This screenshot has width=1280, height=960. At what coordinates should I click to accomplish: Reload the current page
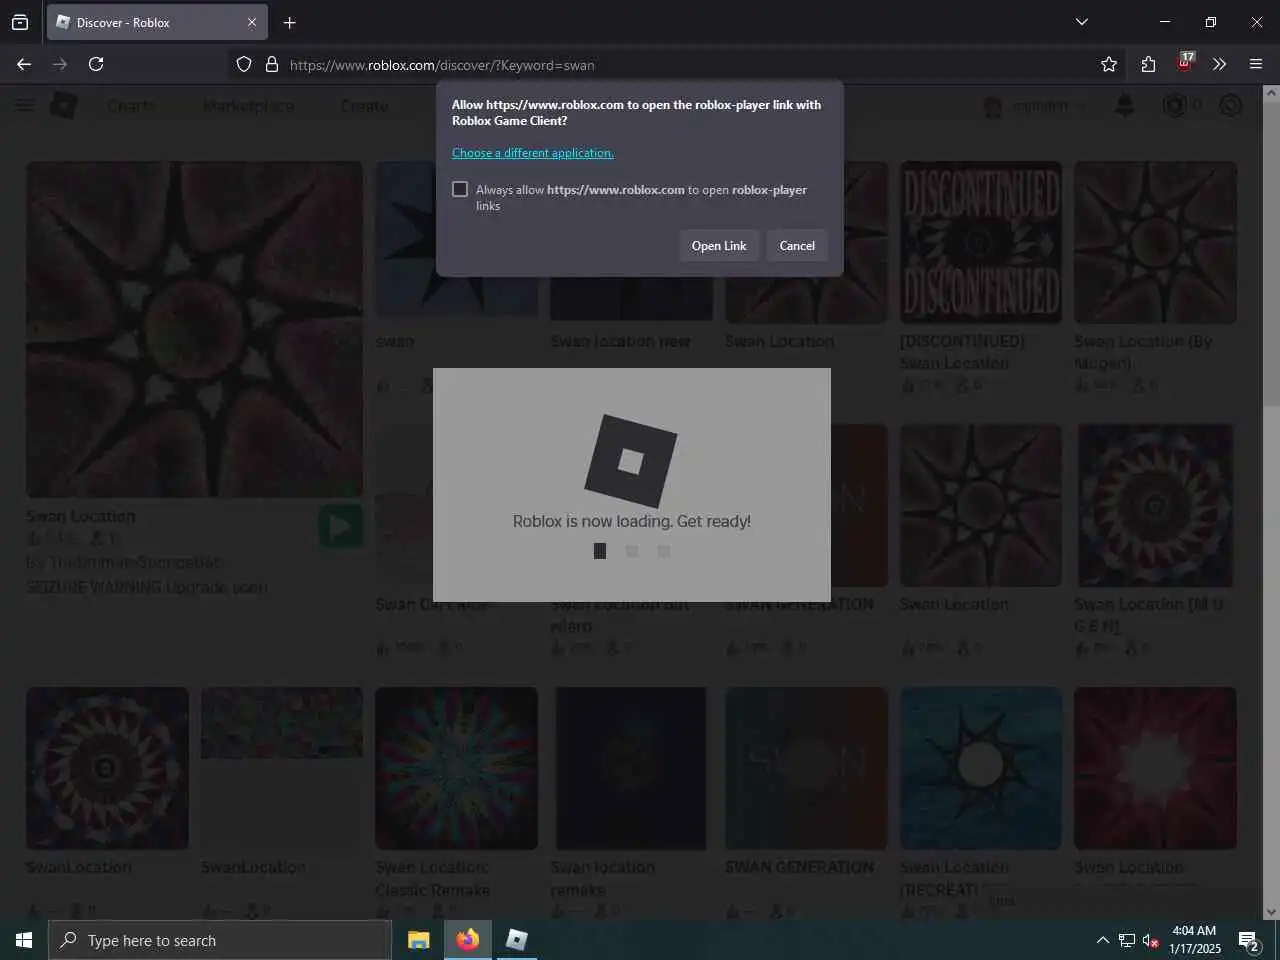pyautogui.click(x=96, y=64)
